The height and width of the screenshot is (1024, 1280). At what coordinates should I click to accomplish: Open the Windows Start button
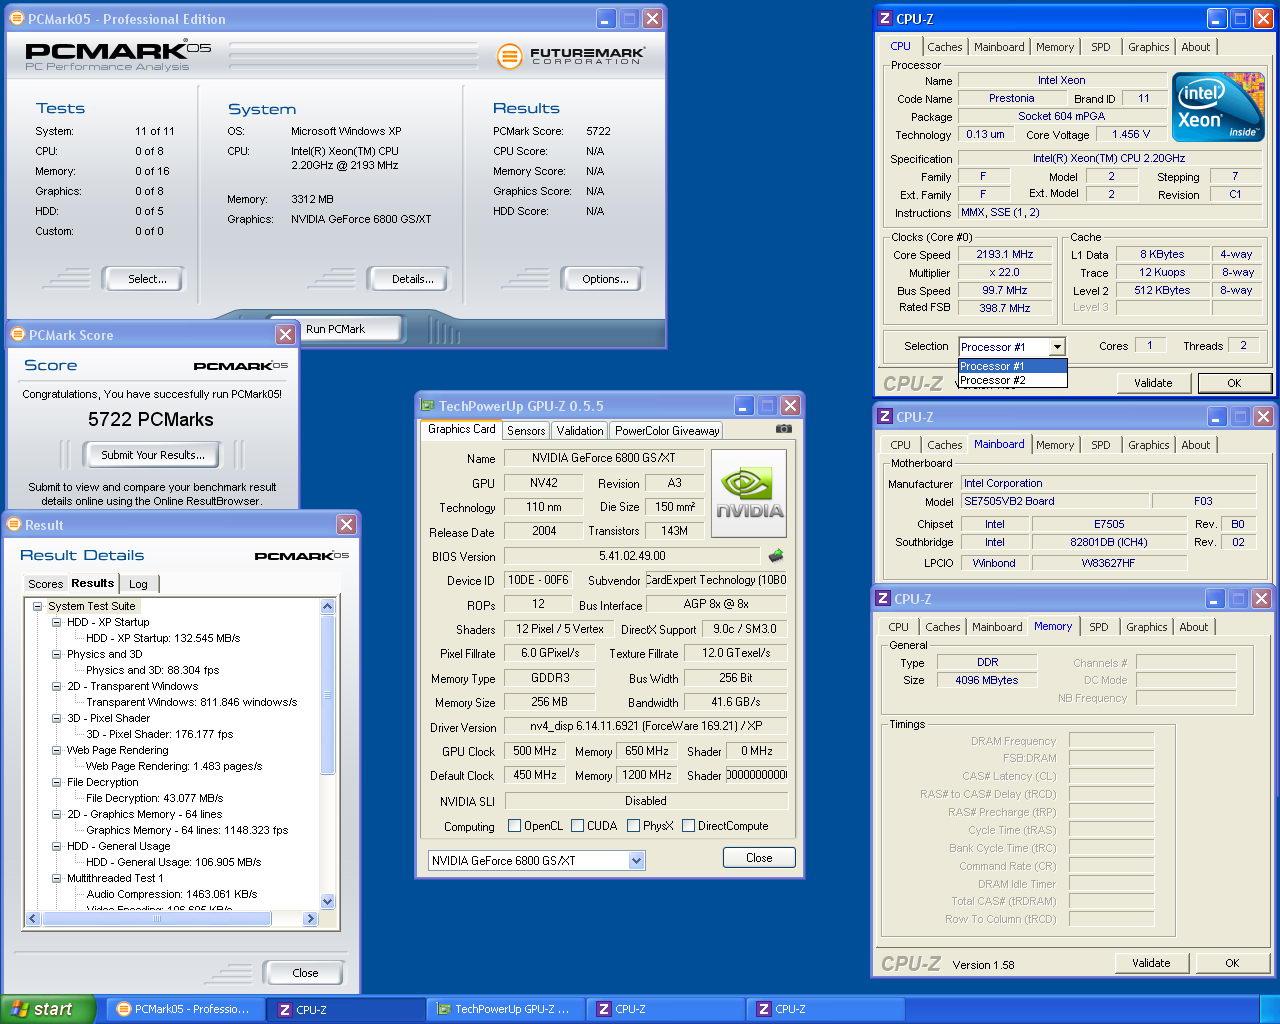click(x=48, y=1009)
